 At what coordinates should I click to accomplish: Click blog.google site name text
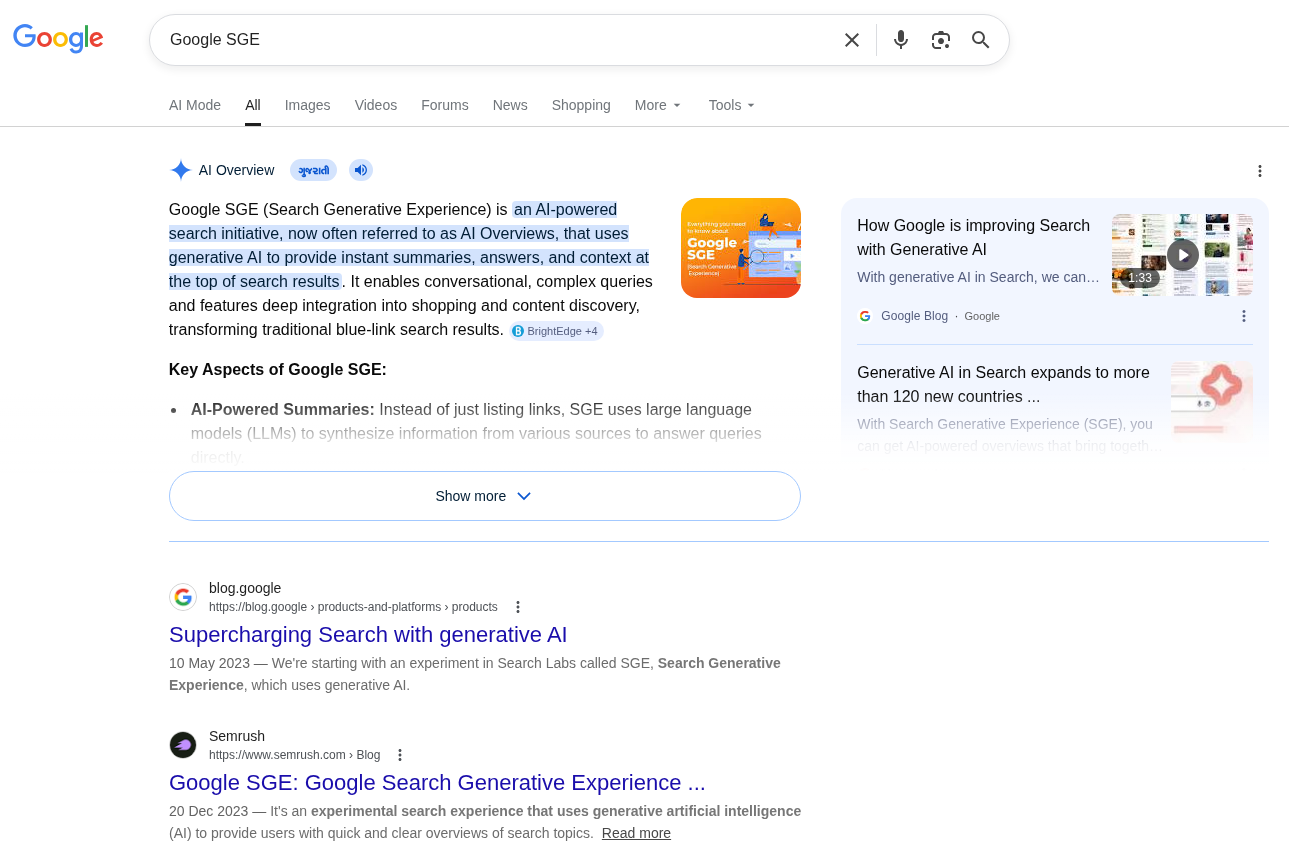(245, 588)
